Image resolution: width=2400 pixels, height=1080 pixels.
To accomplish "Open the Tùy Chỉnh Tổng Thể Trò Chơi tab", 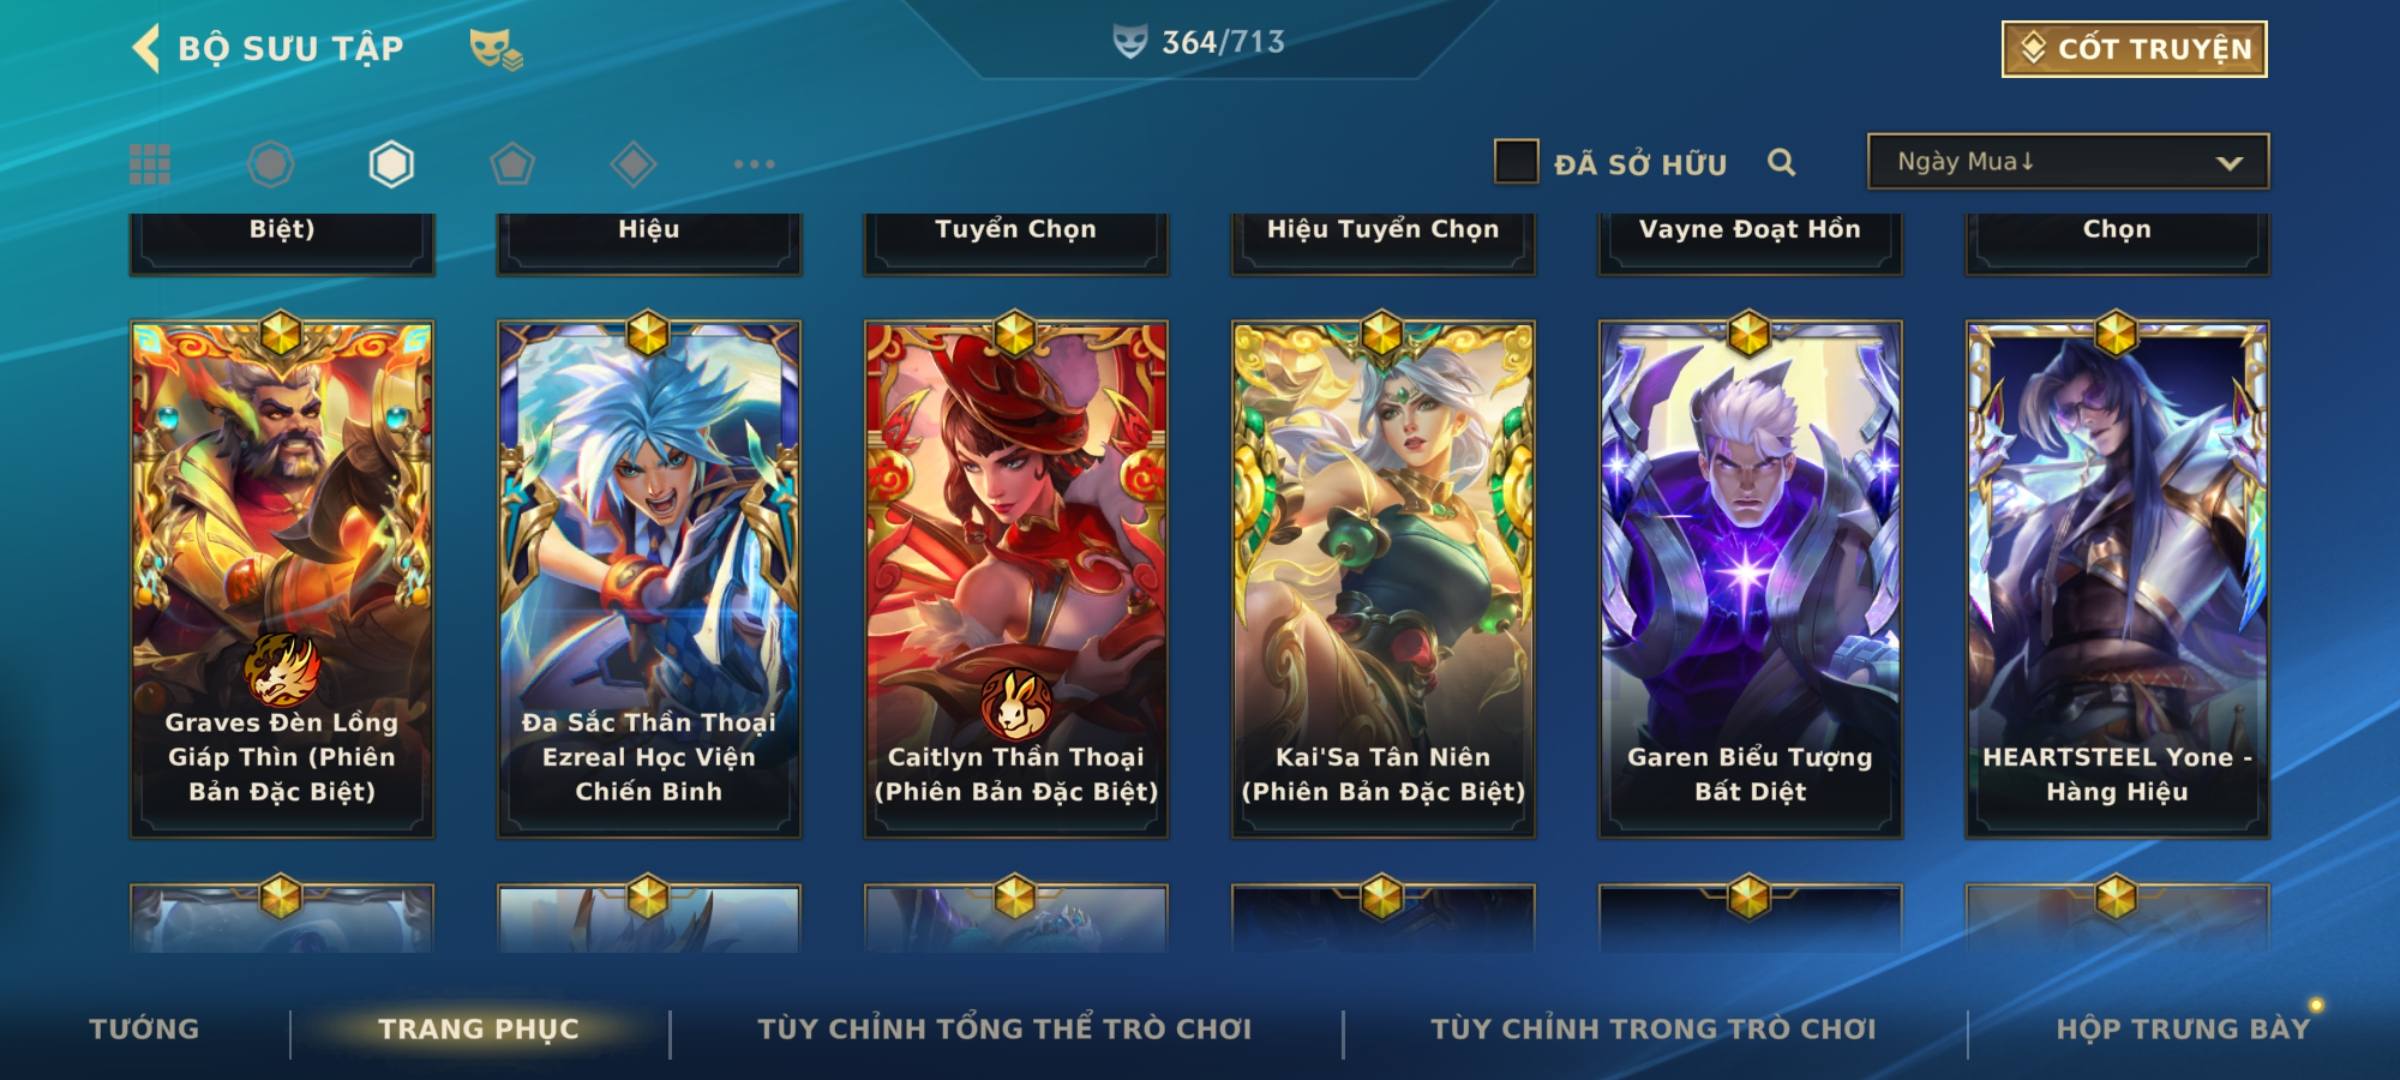I will click(x=1004, y=1028).
